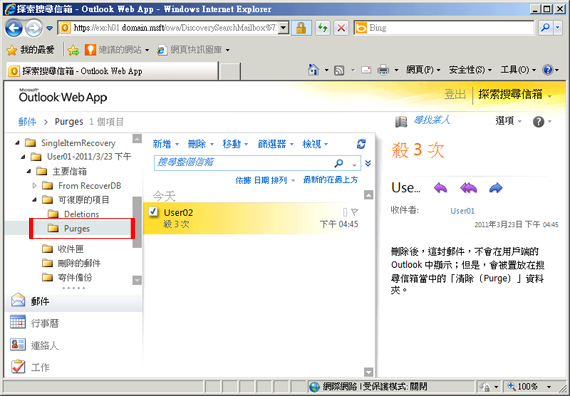Viewport: 570px width, 396px height.
Task: Open the 刪除 delete dropdown
Action: coord(201,144)
